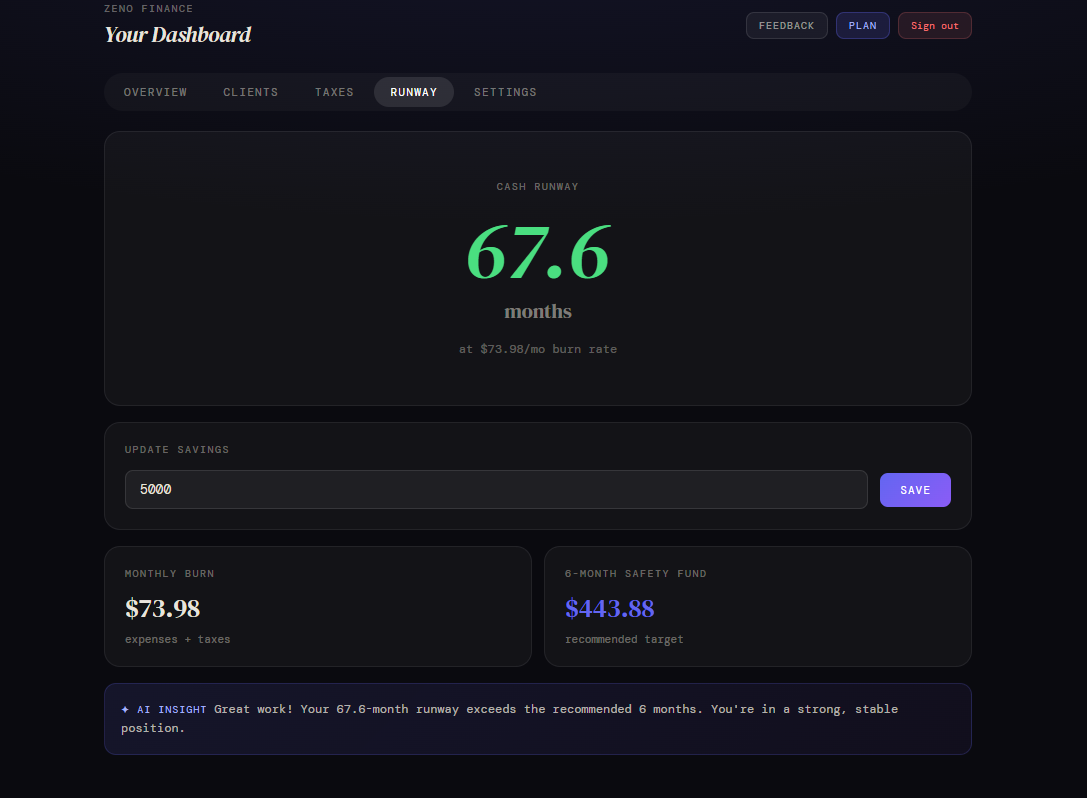
Task: Click the 'CASH RUNWAY' label
Action: click(x=538, y=187)
